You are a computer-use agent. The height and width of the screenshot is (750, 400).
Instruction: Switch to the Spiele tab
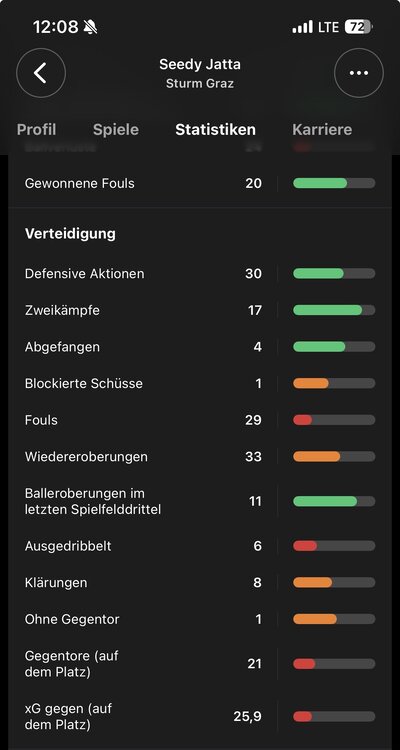(116, 130)
